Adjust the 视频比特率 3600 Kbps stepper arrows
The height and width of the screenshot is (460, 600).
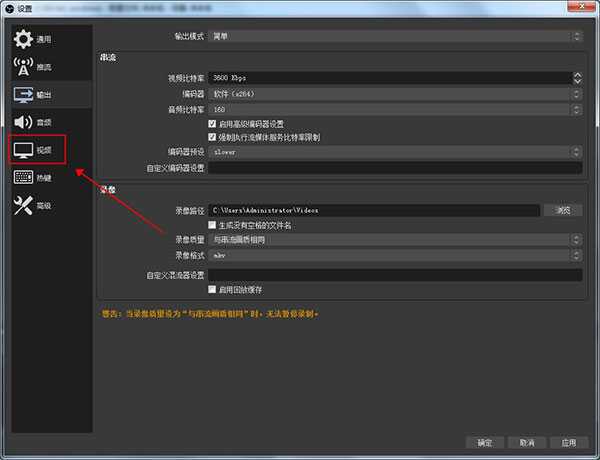(x=577, y=77)
